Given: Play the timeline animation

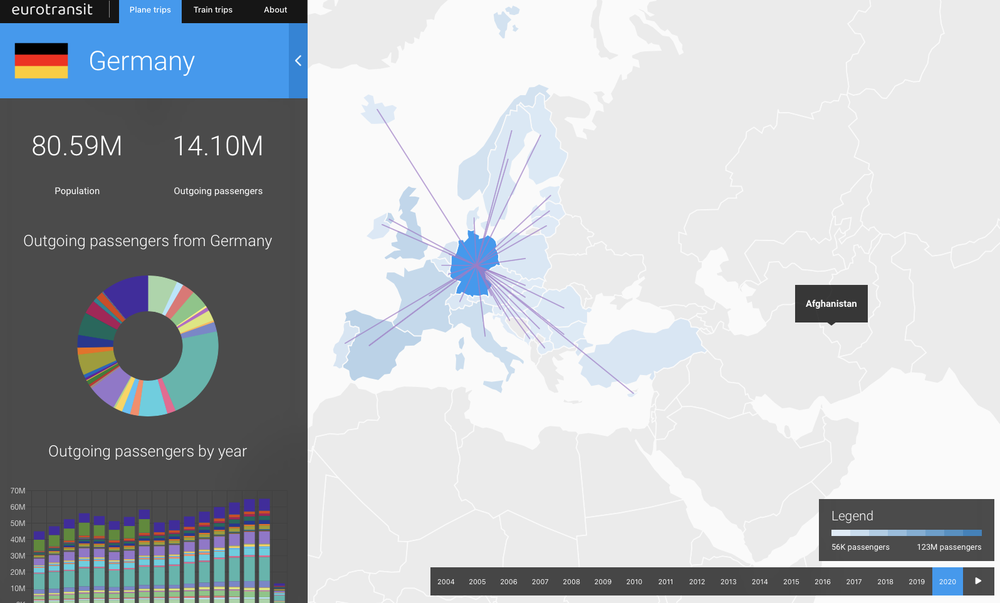Looking at the screenshot, I should tap(978, 581).
